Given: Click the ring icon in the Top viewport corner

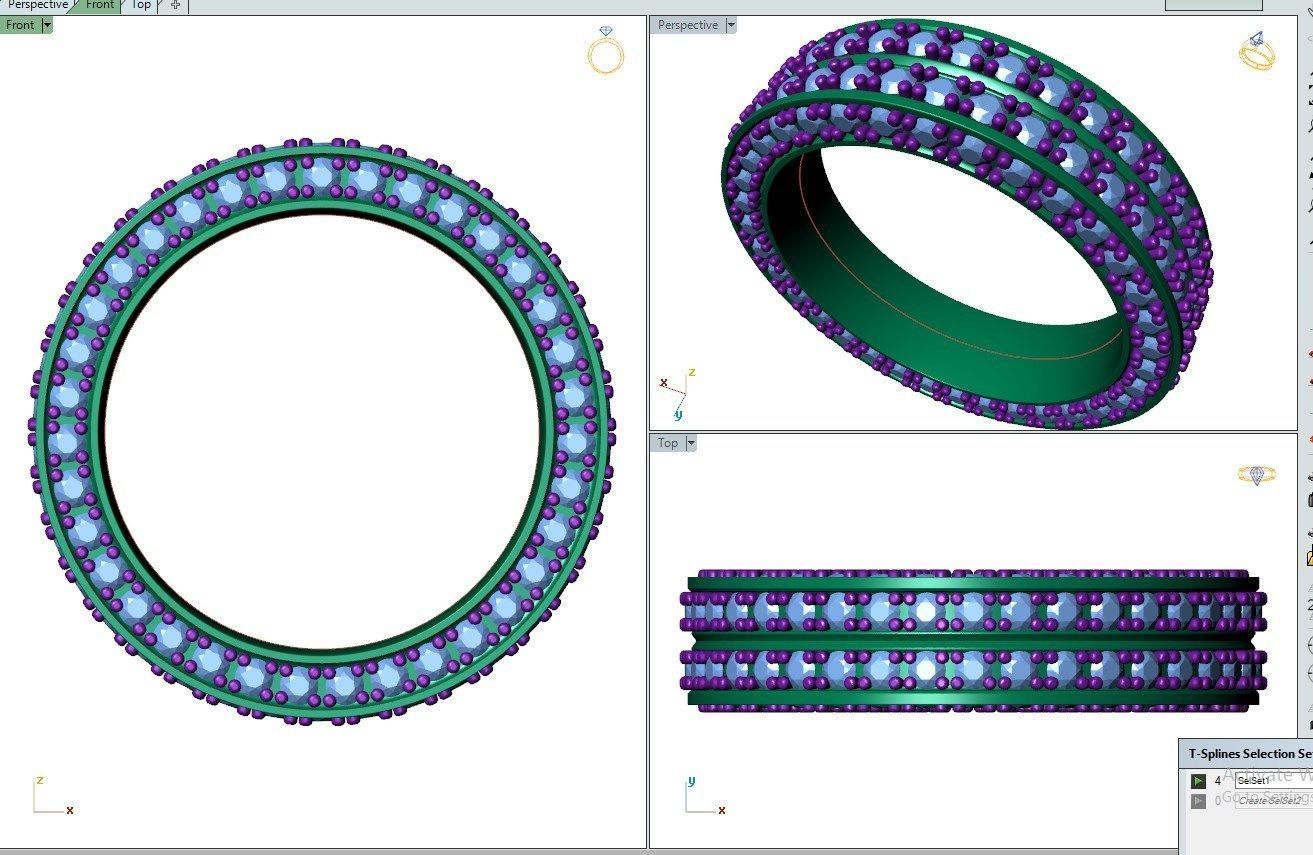Looking at the screenshot, I should pyautogui.click(x=1258, y=477).
